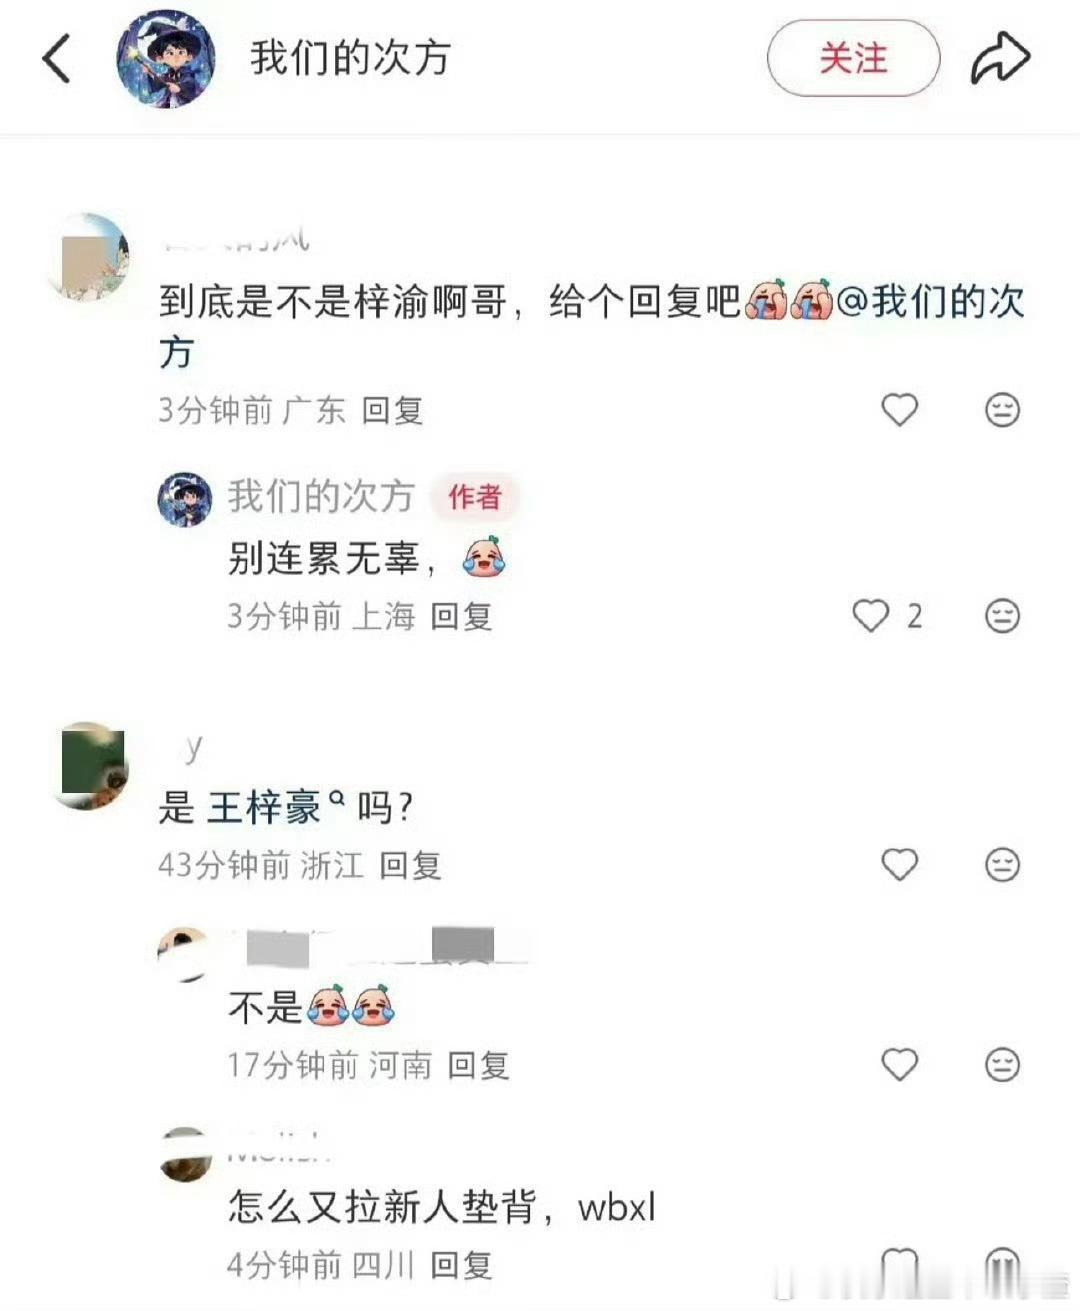Image resolution: width=1080 pixels, height=1311 pixels.
Task: Tap the dislike face on 别连累无辜 reply
Action: click(x=1002, y=615)
